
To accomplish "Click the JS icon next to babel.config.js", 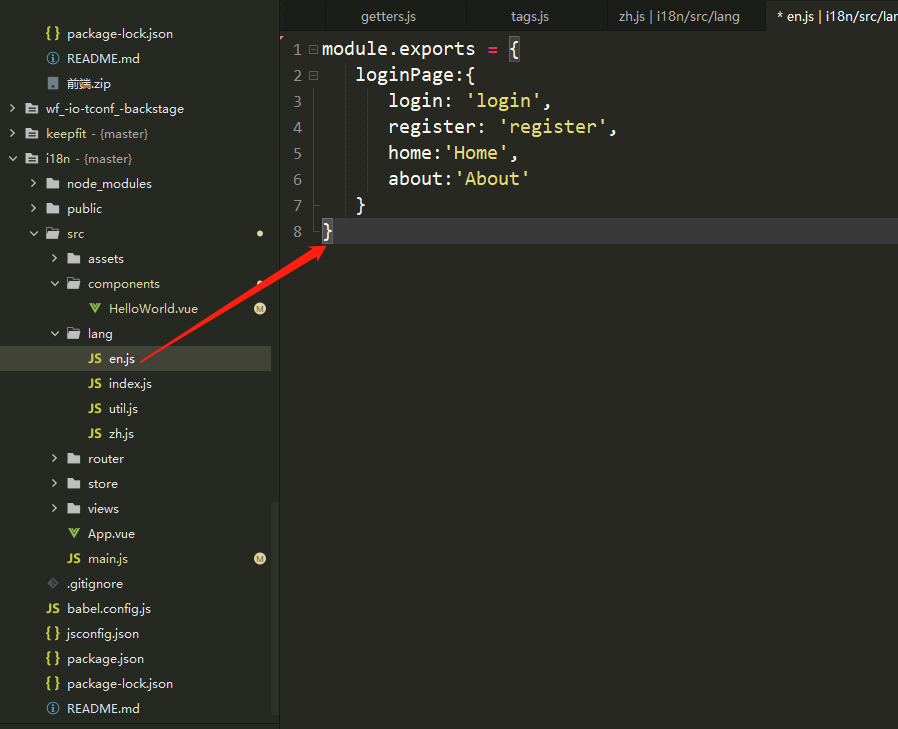I will (53, 609).
